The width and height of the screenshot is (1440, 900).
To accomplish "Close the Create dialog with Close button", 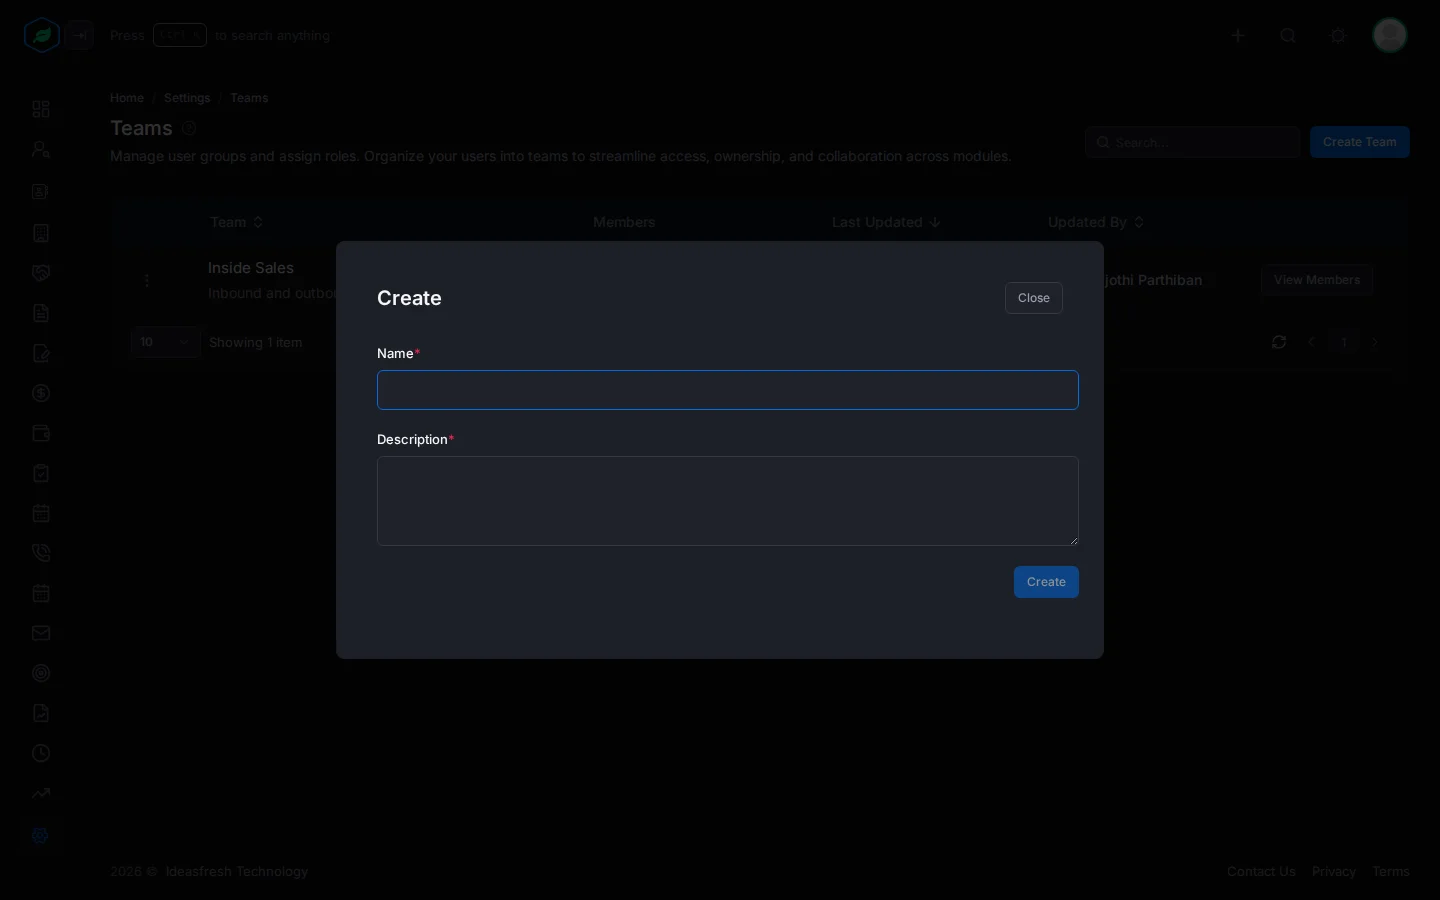I will pos(1033,298).
